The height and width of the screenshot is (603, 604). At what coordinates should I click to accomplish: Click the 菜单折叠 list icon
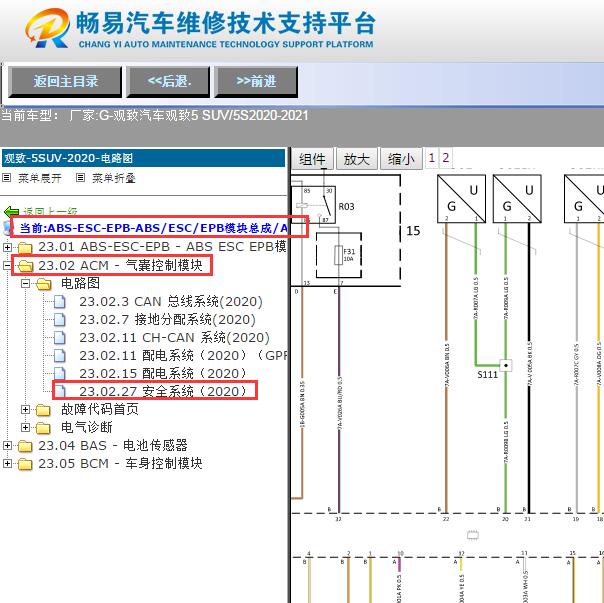click(80, 178)
